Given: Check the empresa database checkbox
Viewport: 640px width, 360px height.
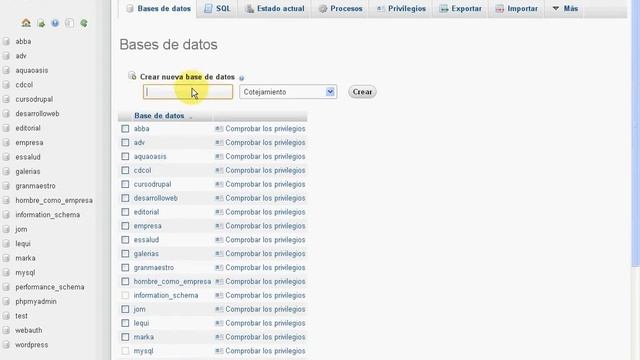Looking at the screenshot, I should tap(125, 226).
